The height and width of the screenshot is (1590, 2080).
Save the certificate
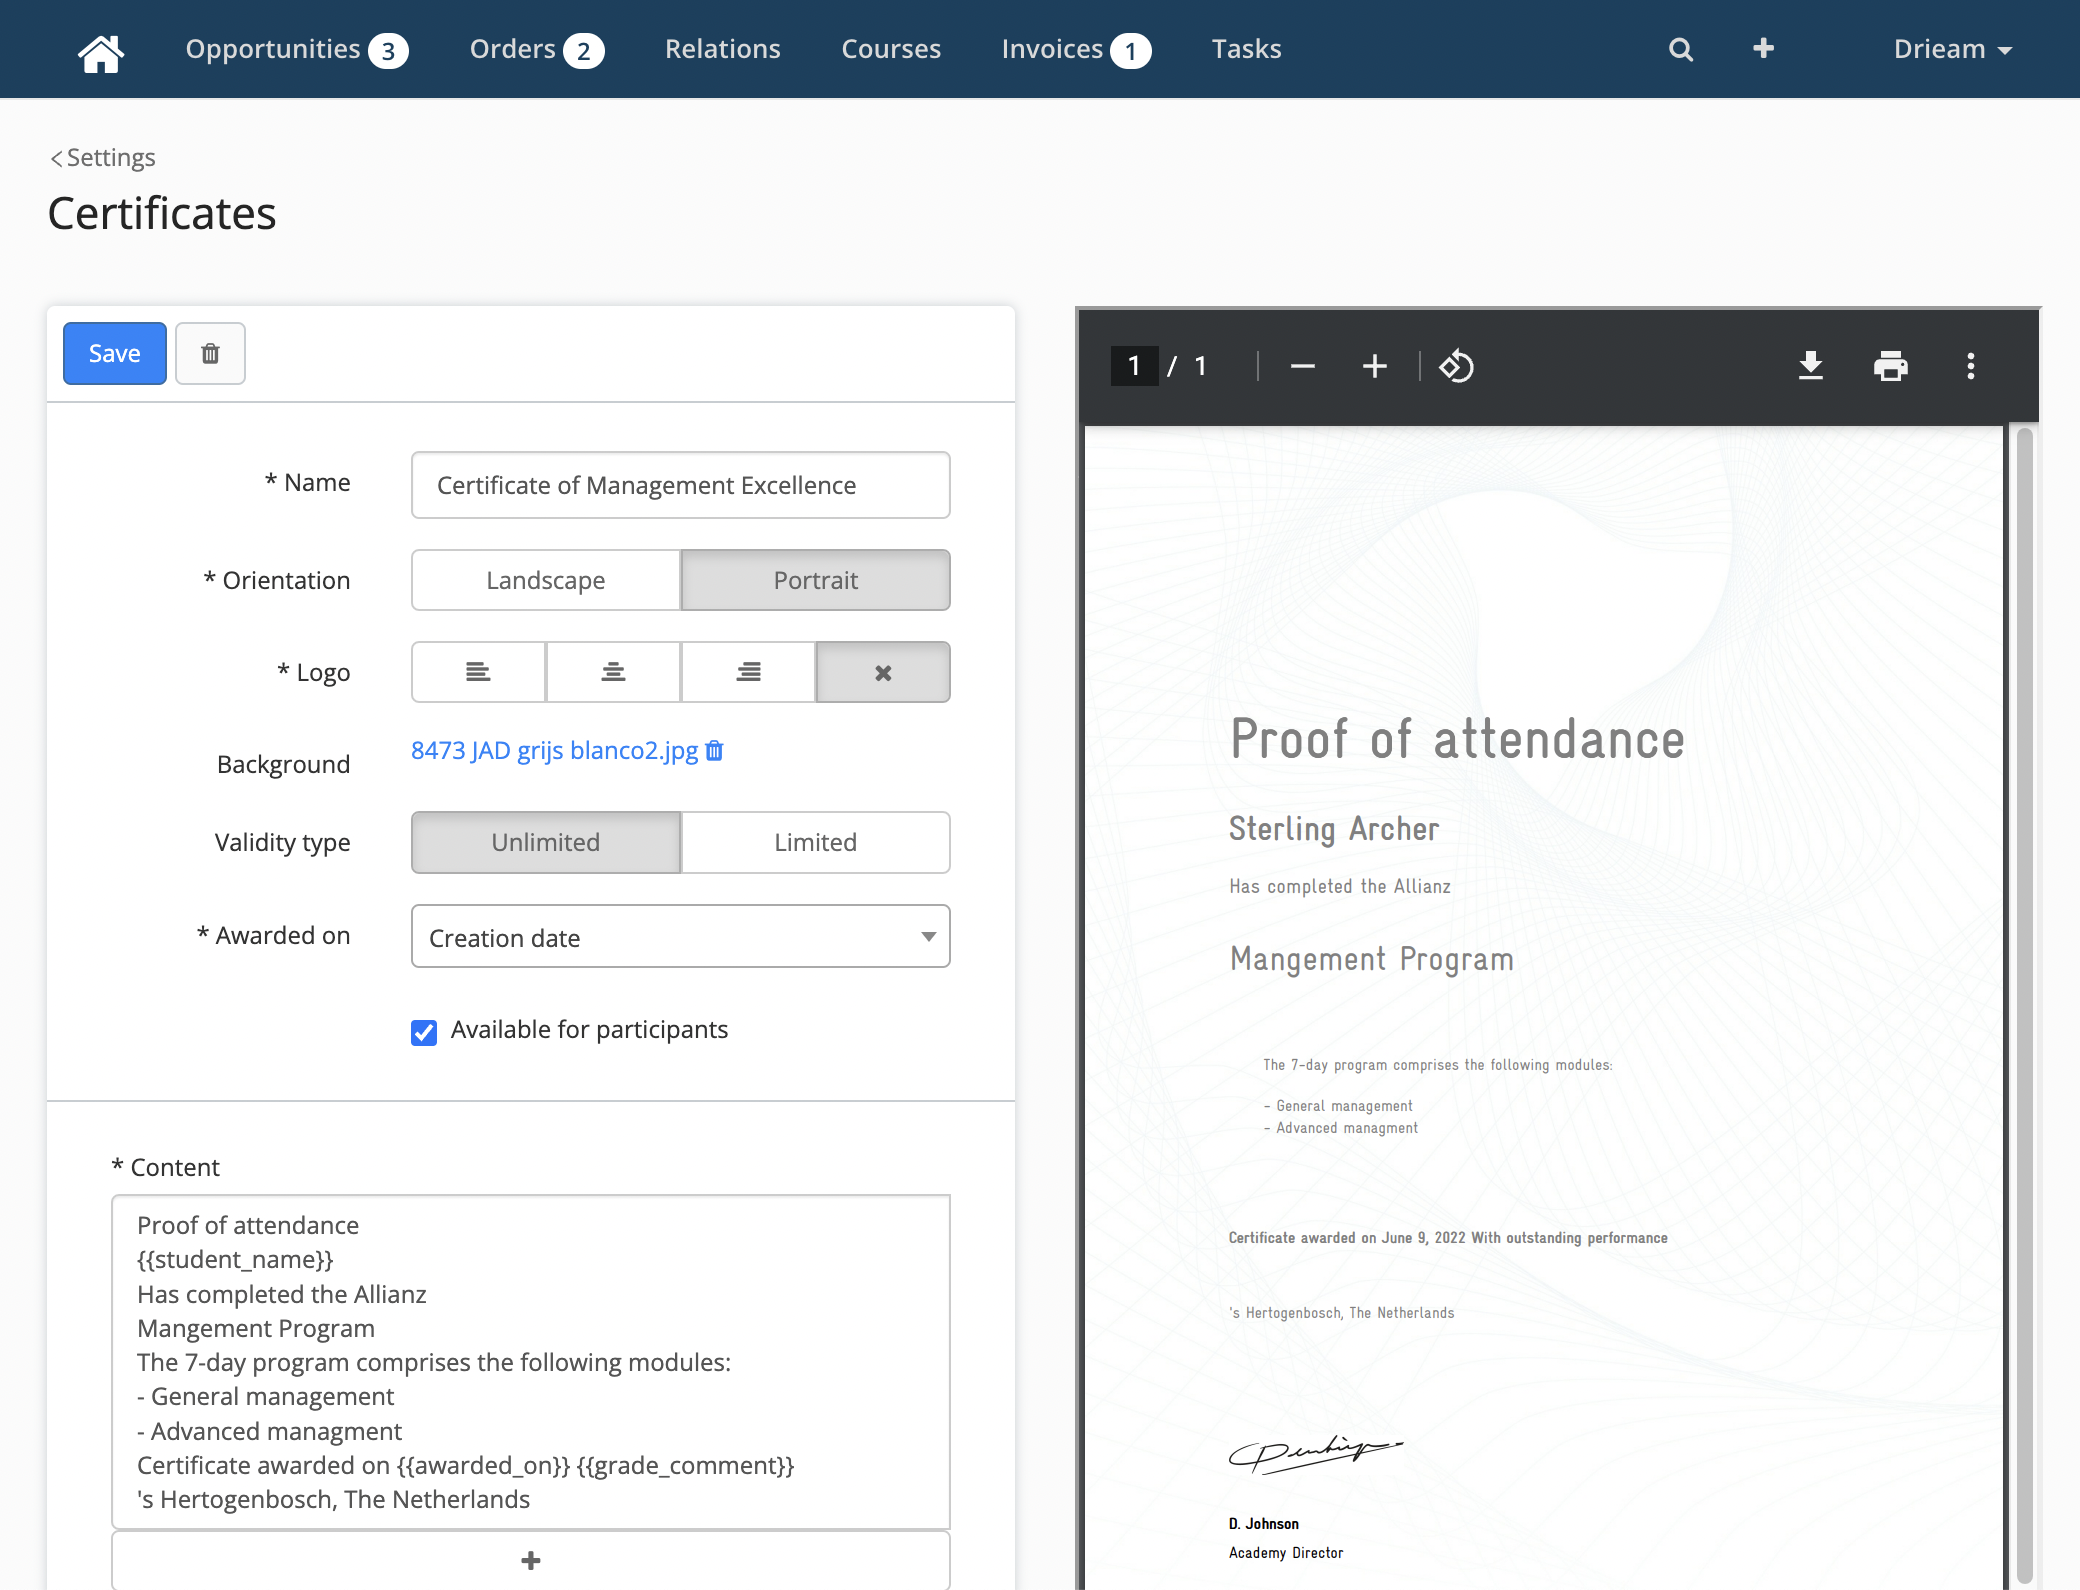coord(115,353)
